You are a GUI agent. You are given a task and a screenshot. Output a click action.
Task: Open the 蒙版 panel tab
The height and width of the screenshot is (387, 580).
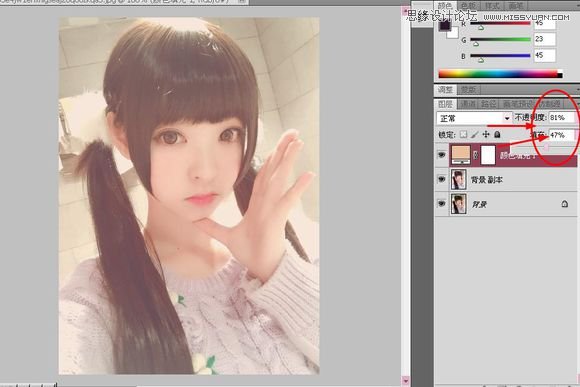469,90
